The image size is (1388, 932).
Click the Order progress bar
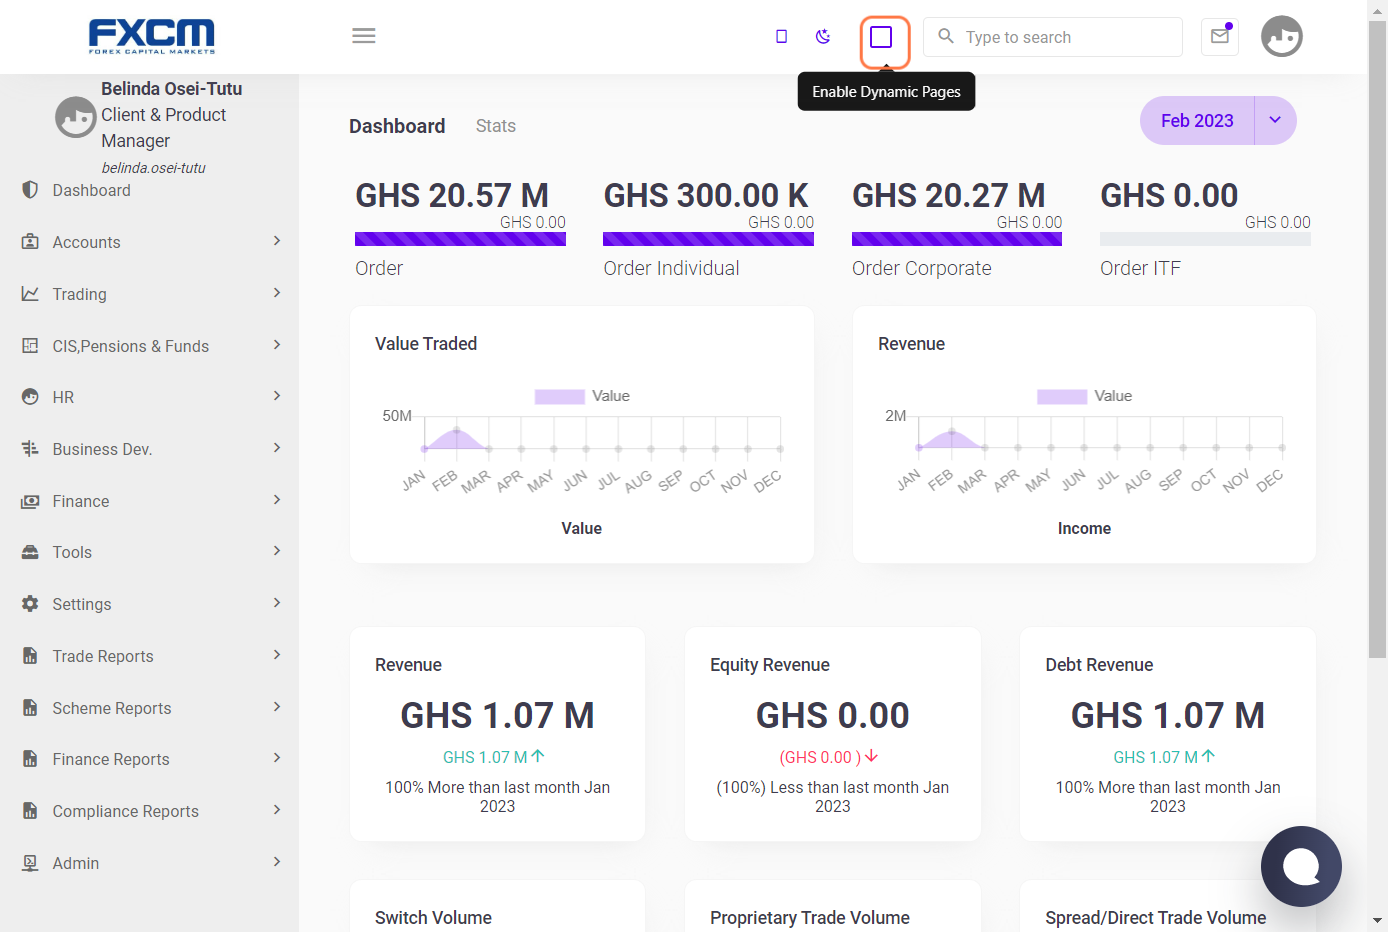click(460, 239)
